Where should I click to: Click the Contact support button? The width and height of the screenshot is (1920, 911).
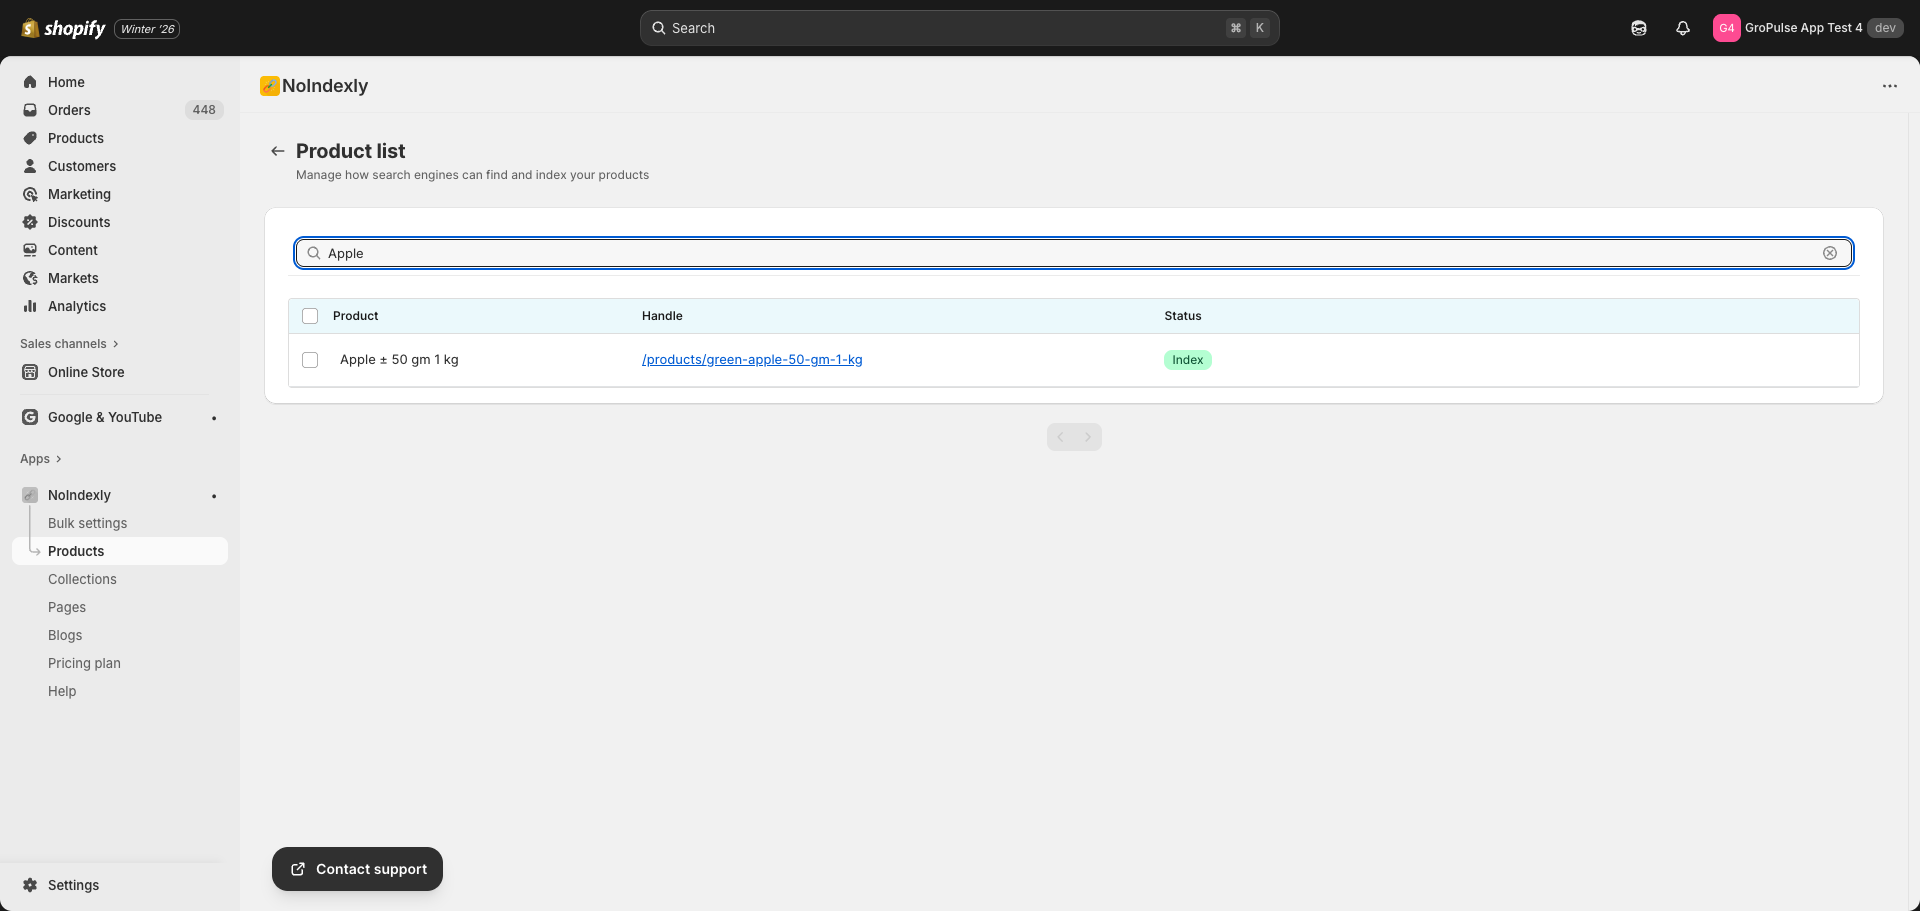click(357, 869)
